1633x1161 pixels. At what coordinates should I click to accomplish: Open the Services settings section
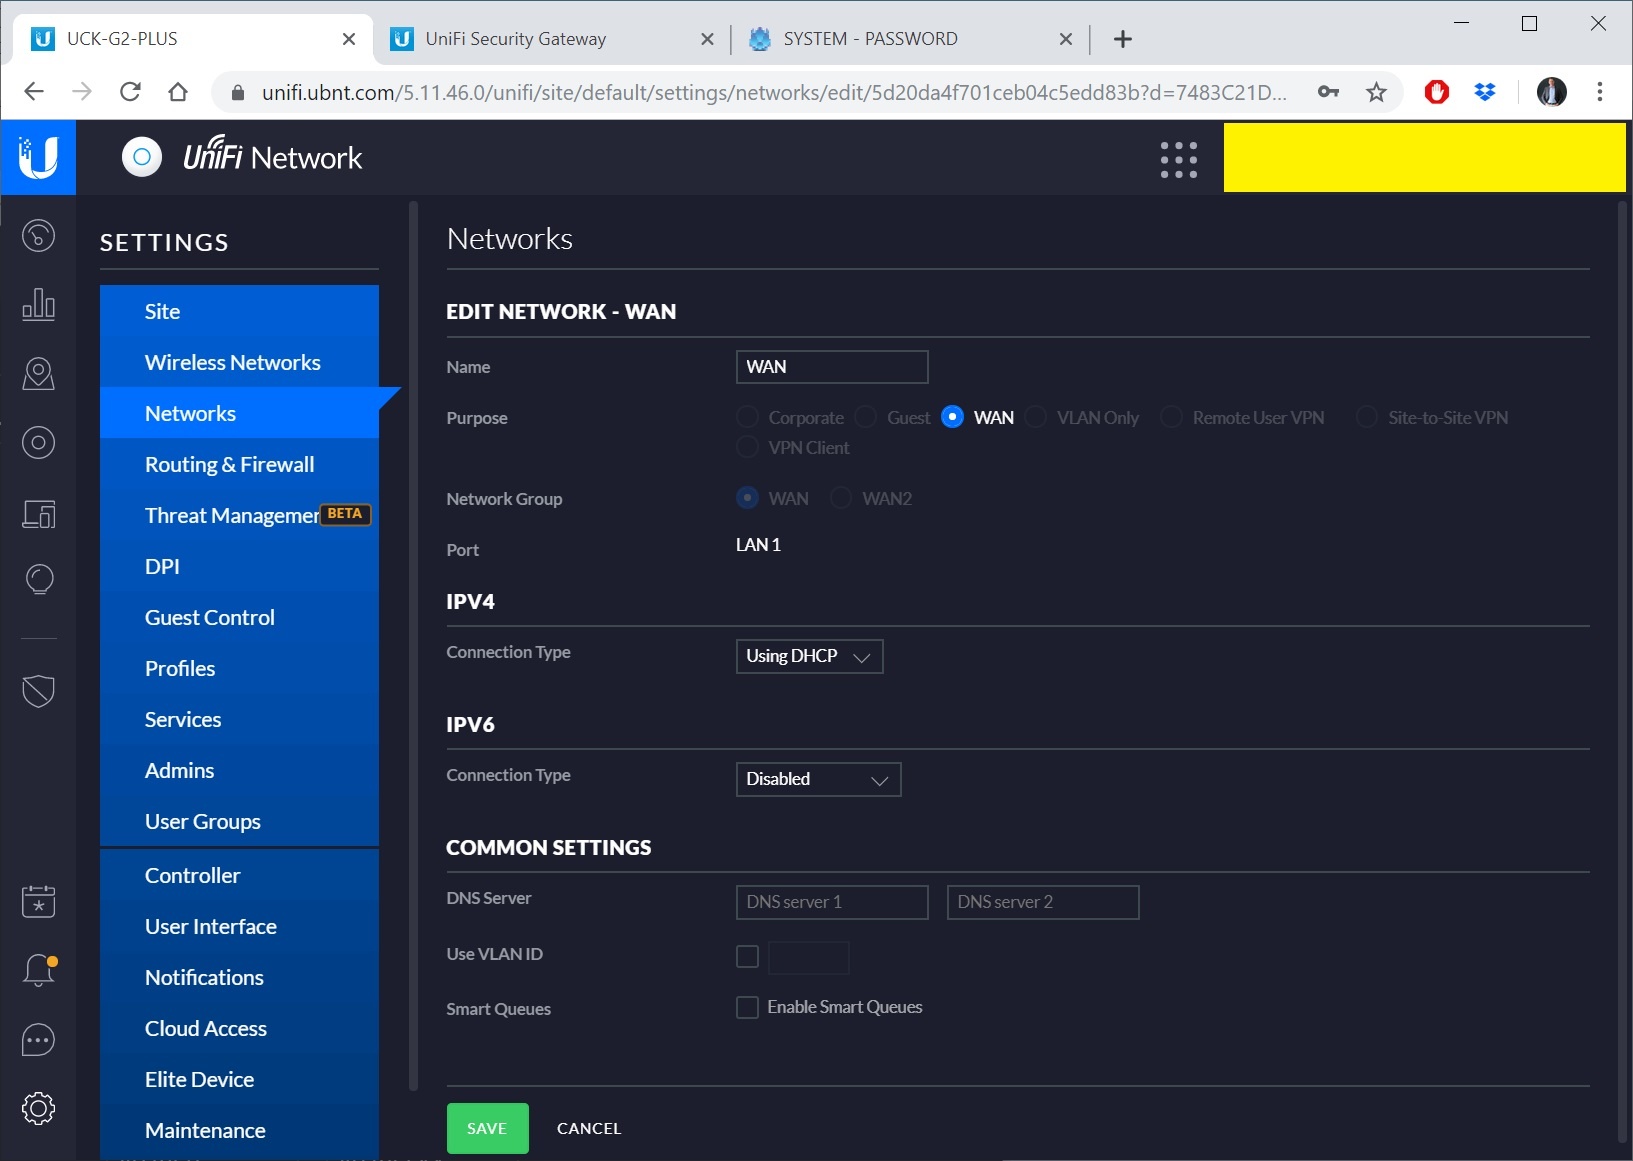coord(239,719)
